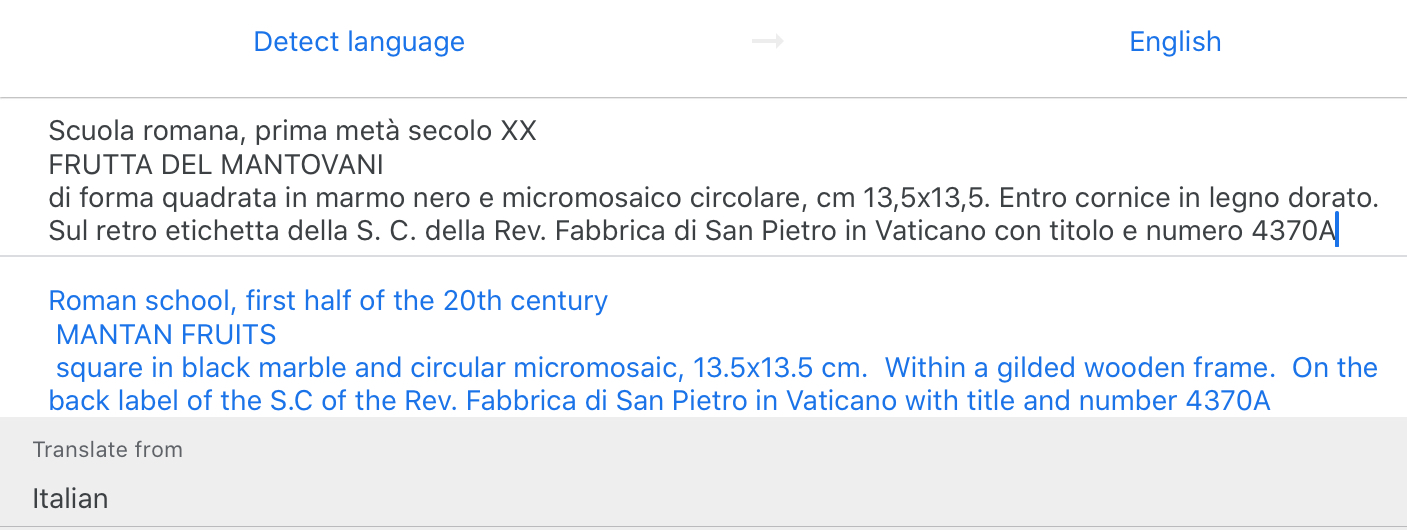This screenshot has height=530, width=1407.
Task: Open the Detect language source selector
Action: coord(359,41)
